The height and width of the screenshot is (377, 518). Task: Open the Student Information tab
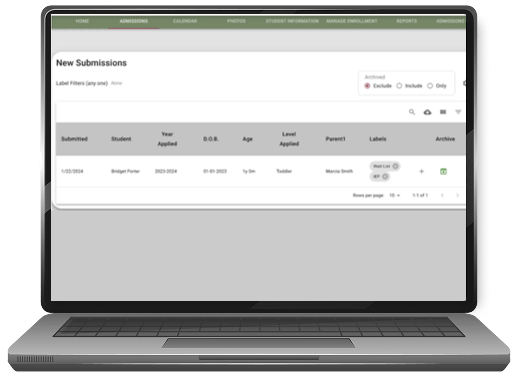[x=292, y=21]
